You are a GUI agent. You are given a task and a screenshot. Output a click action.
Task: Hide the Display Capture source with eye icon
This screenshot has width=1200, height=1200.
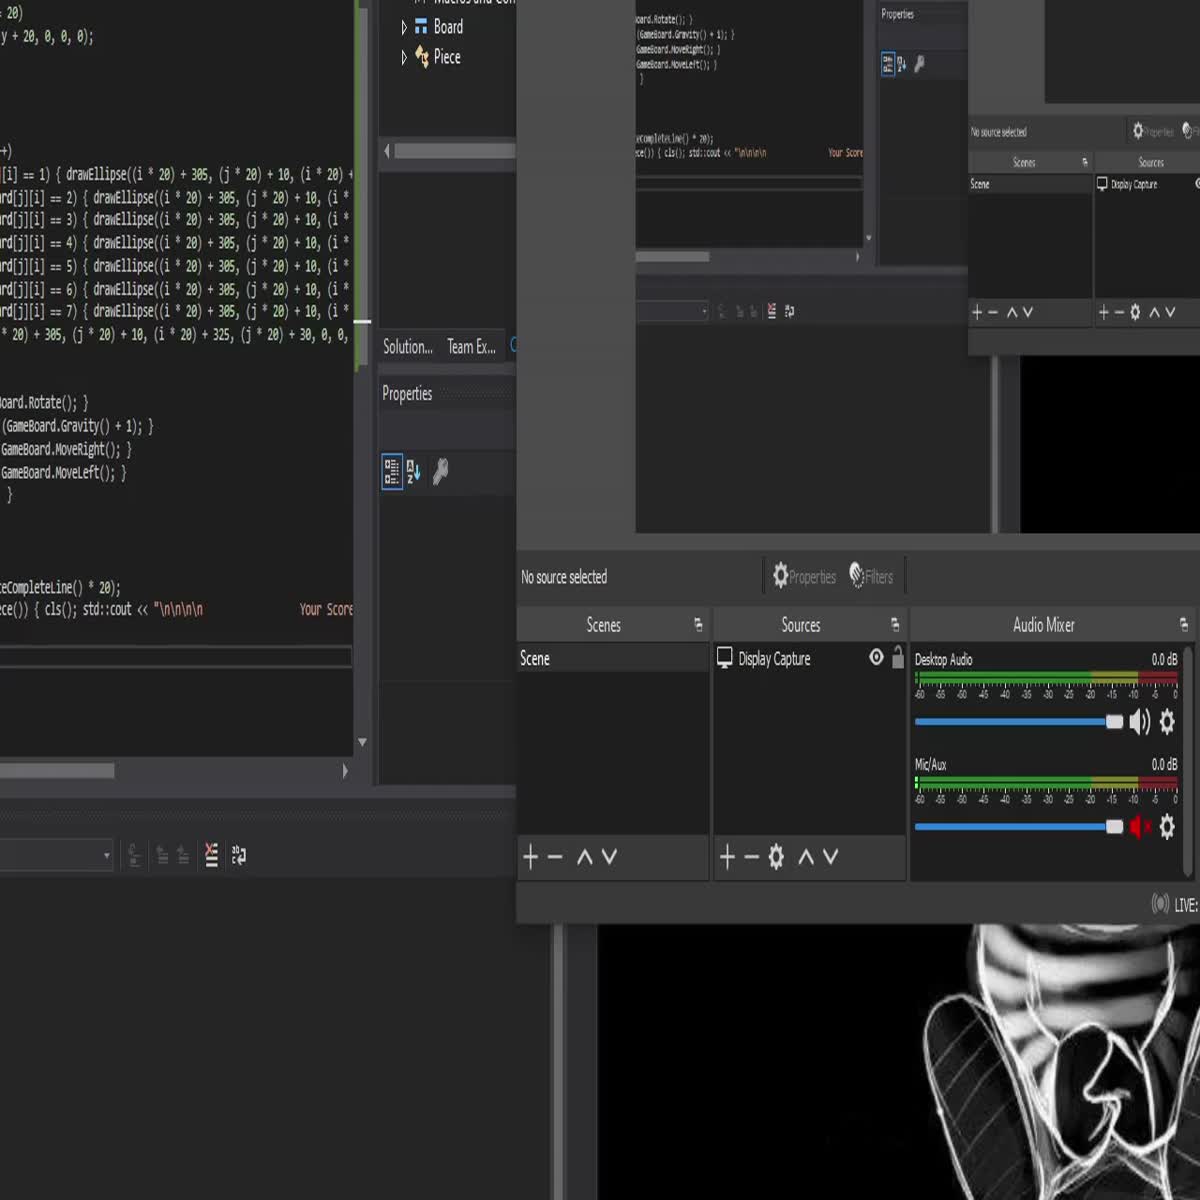[876, 657]
